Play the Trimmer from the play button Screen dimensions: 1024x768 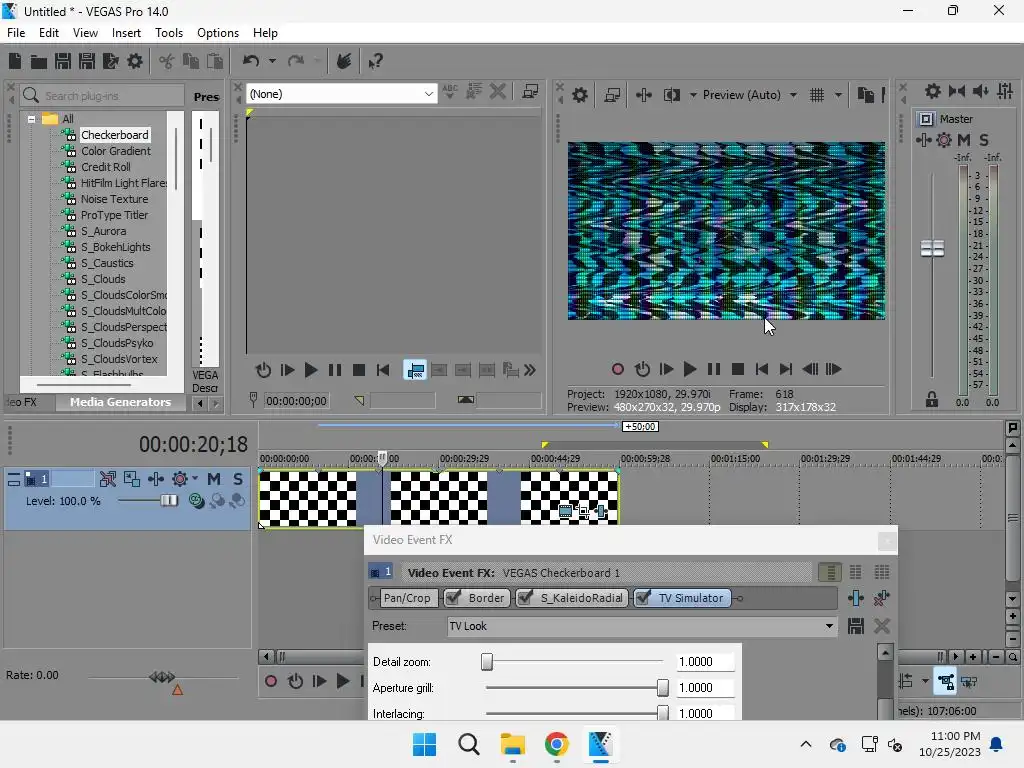click(x=311, y=370)
